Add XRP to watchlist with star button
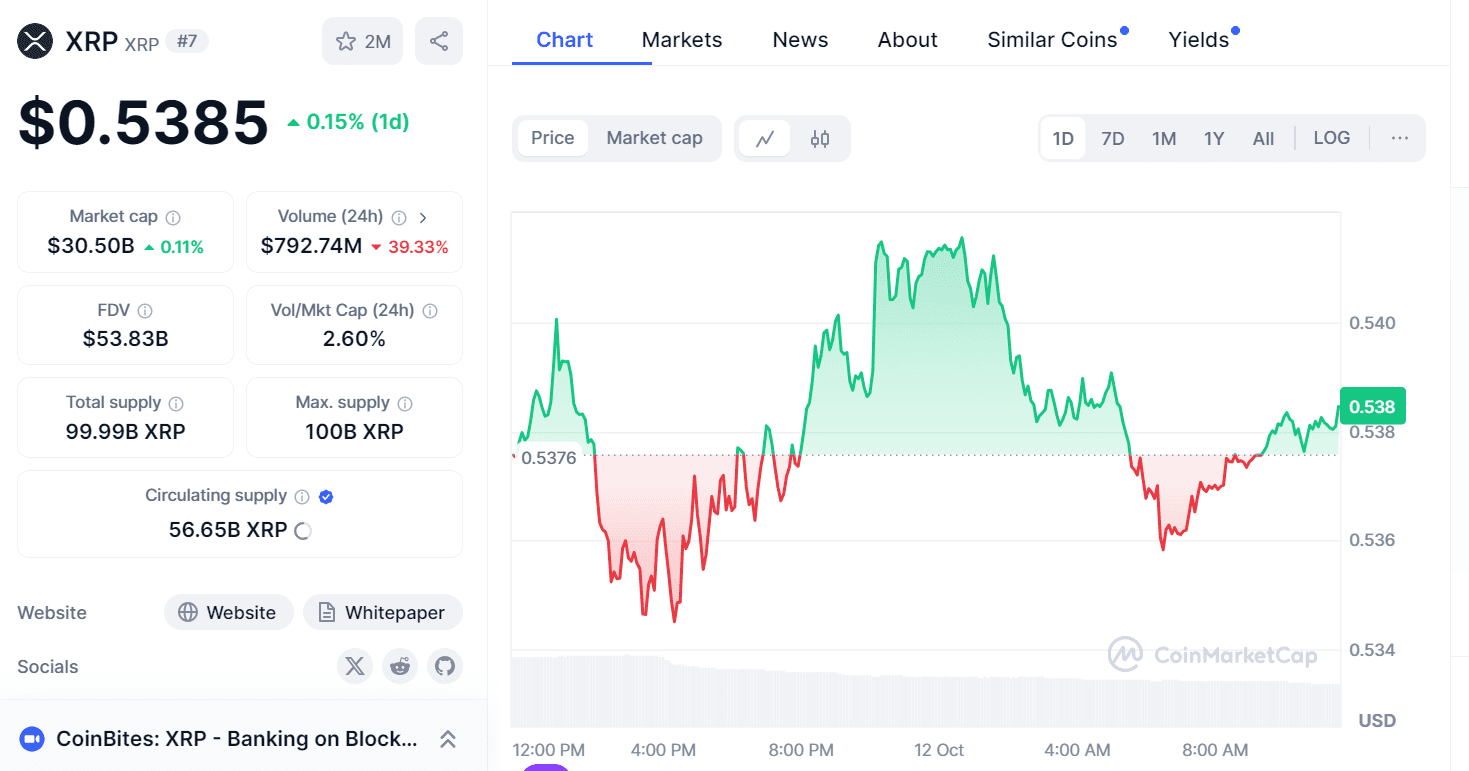The width and height of the screenshot is (1469, 771). click(362, 41)
